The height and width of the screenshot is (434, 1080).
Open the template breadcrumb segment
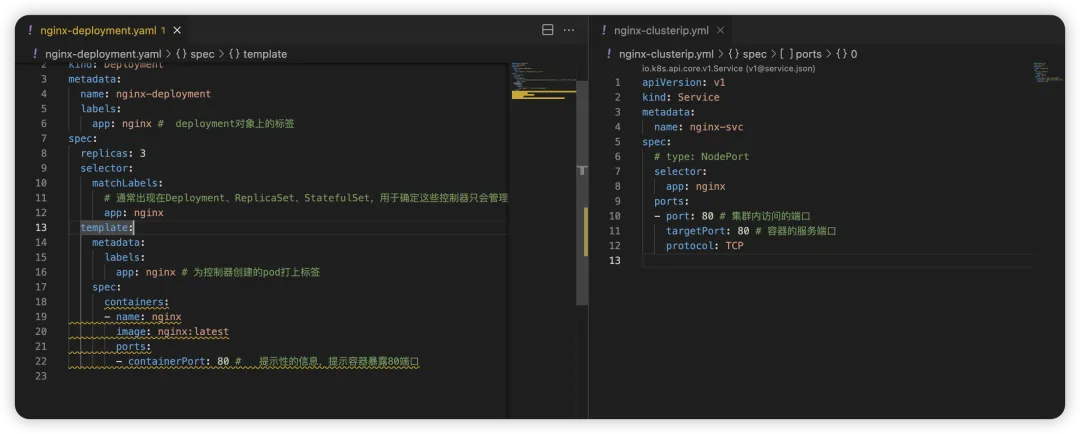(257, 54)
